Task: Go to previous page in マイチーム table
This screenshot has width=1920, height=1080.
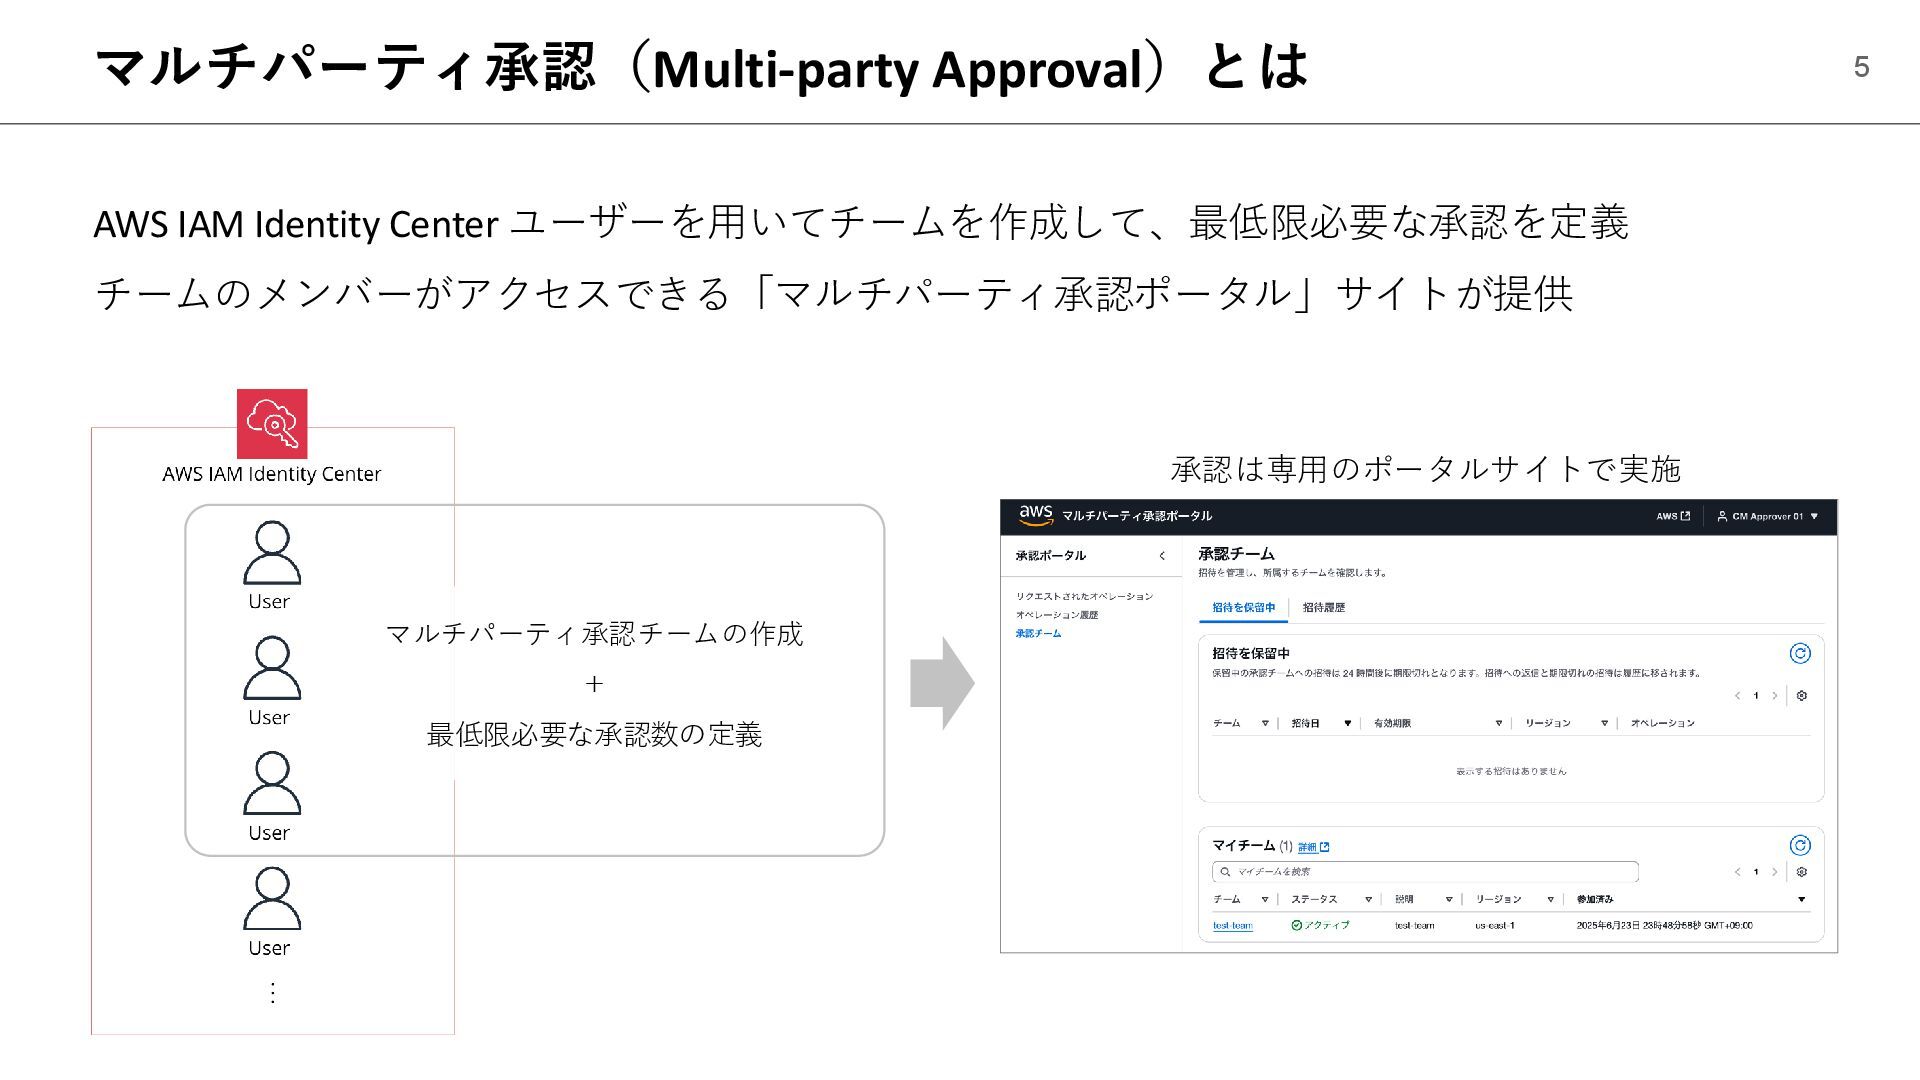Action: pyautogui.click(x=1737, y=872)
